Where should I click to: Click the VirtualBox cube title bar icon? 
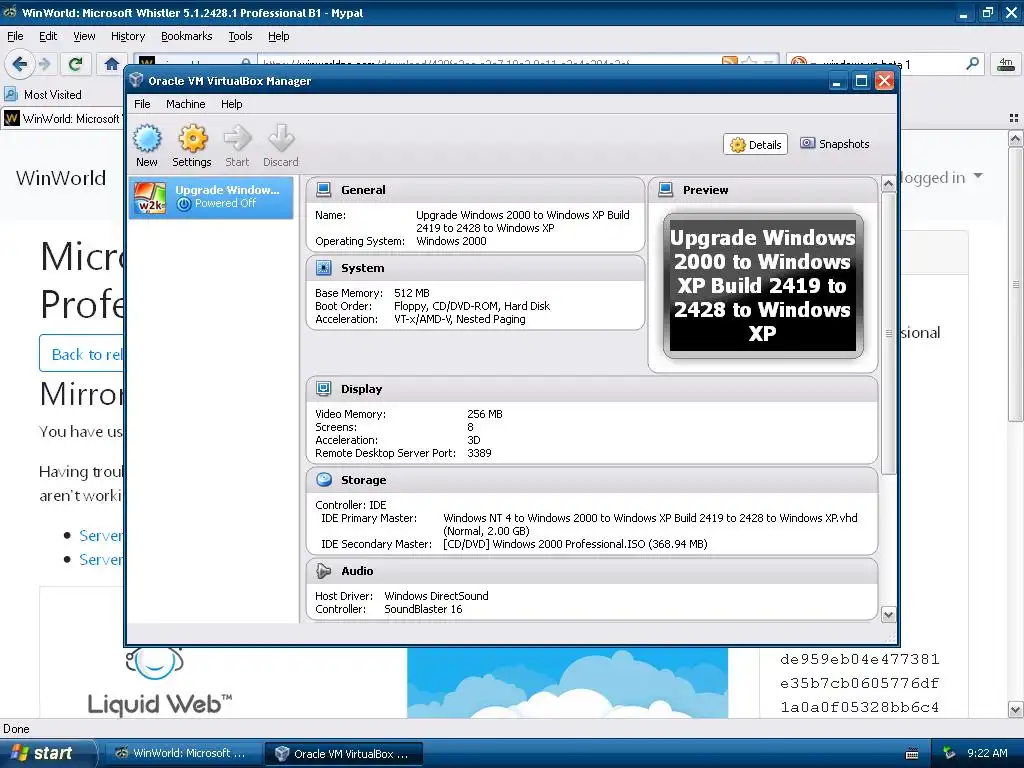pyautogui.click(x=136, y=80)
